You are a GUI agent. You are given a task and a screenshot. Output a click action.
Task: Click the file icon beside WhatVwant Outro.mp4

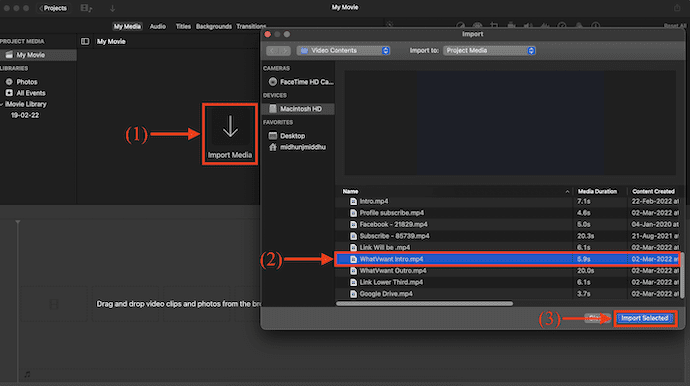[x=353, y=271]
